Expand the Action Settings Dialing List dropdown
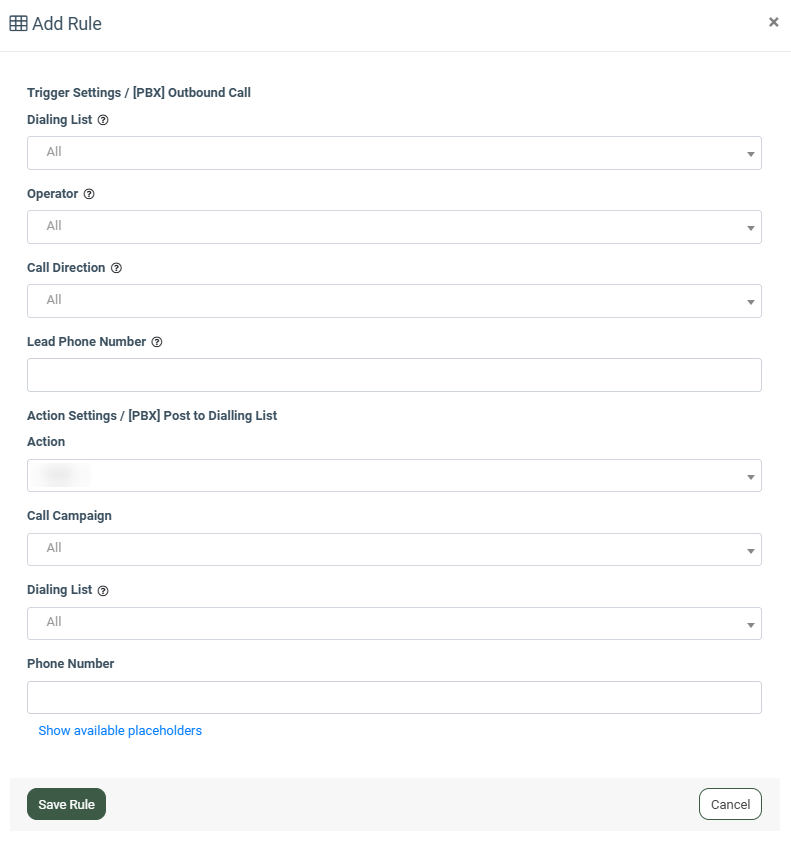 (394, 623)
